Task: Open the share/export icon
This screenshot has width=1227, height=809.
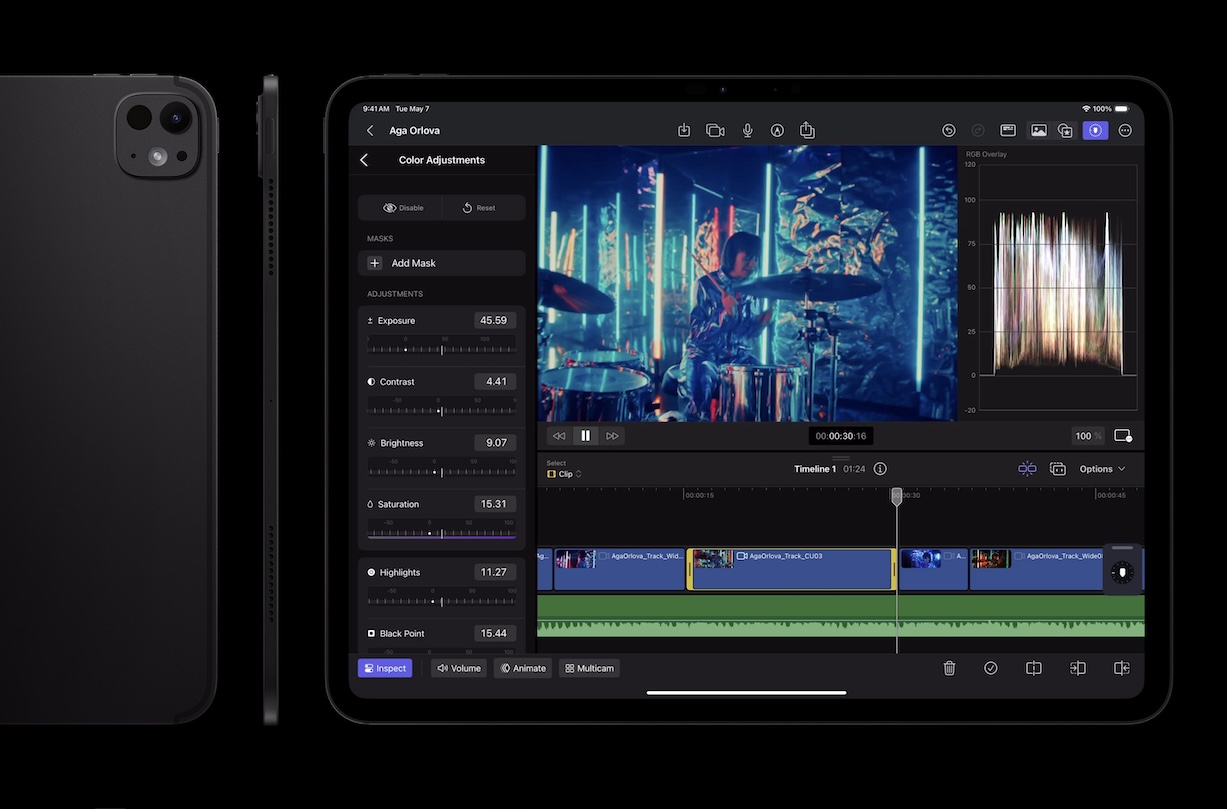Action: click(x=807, y=130)
